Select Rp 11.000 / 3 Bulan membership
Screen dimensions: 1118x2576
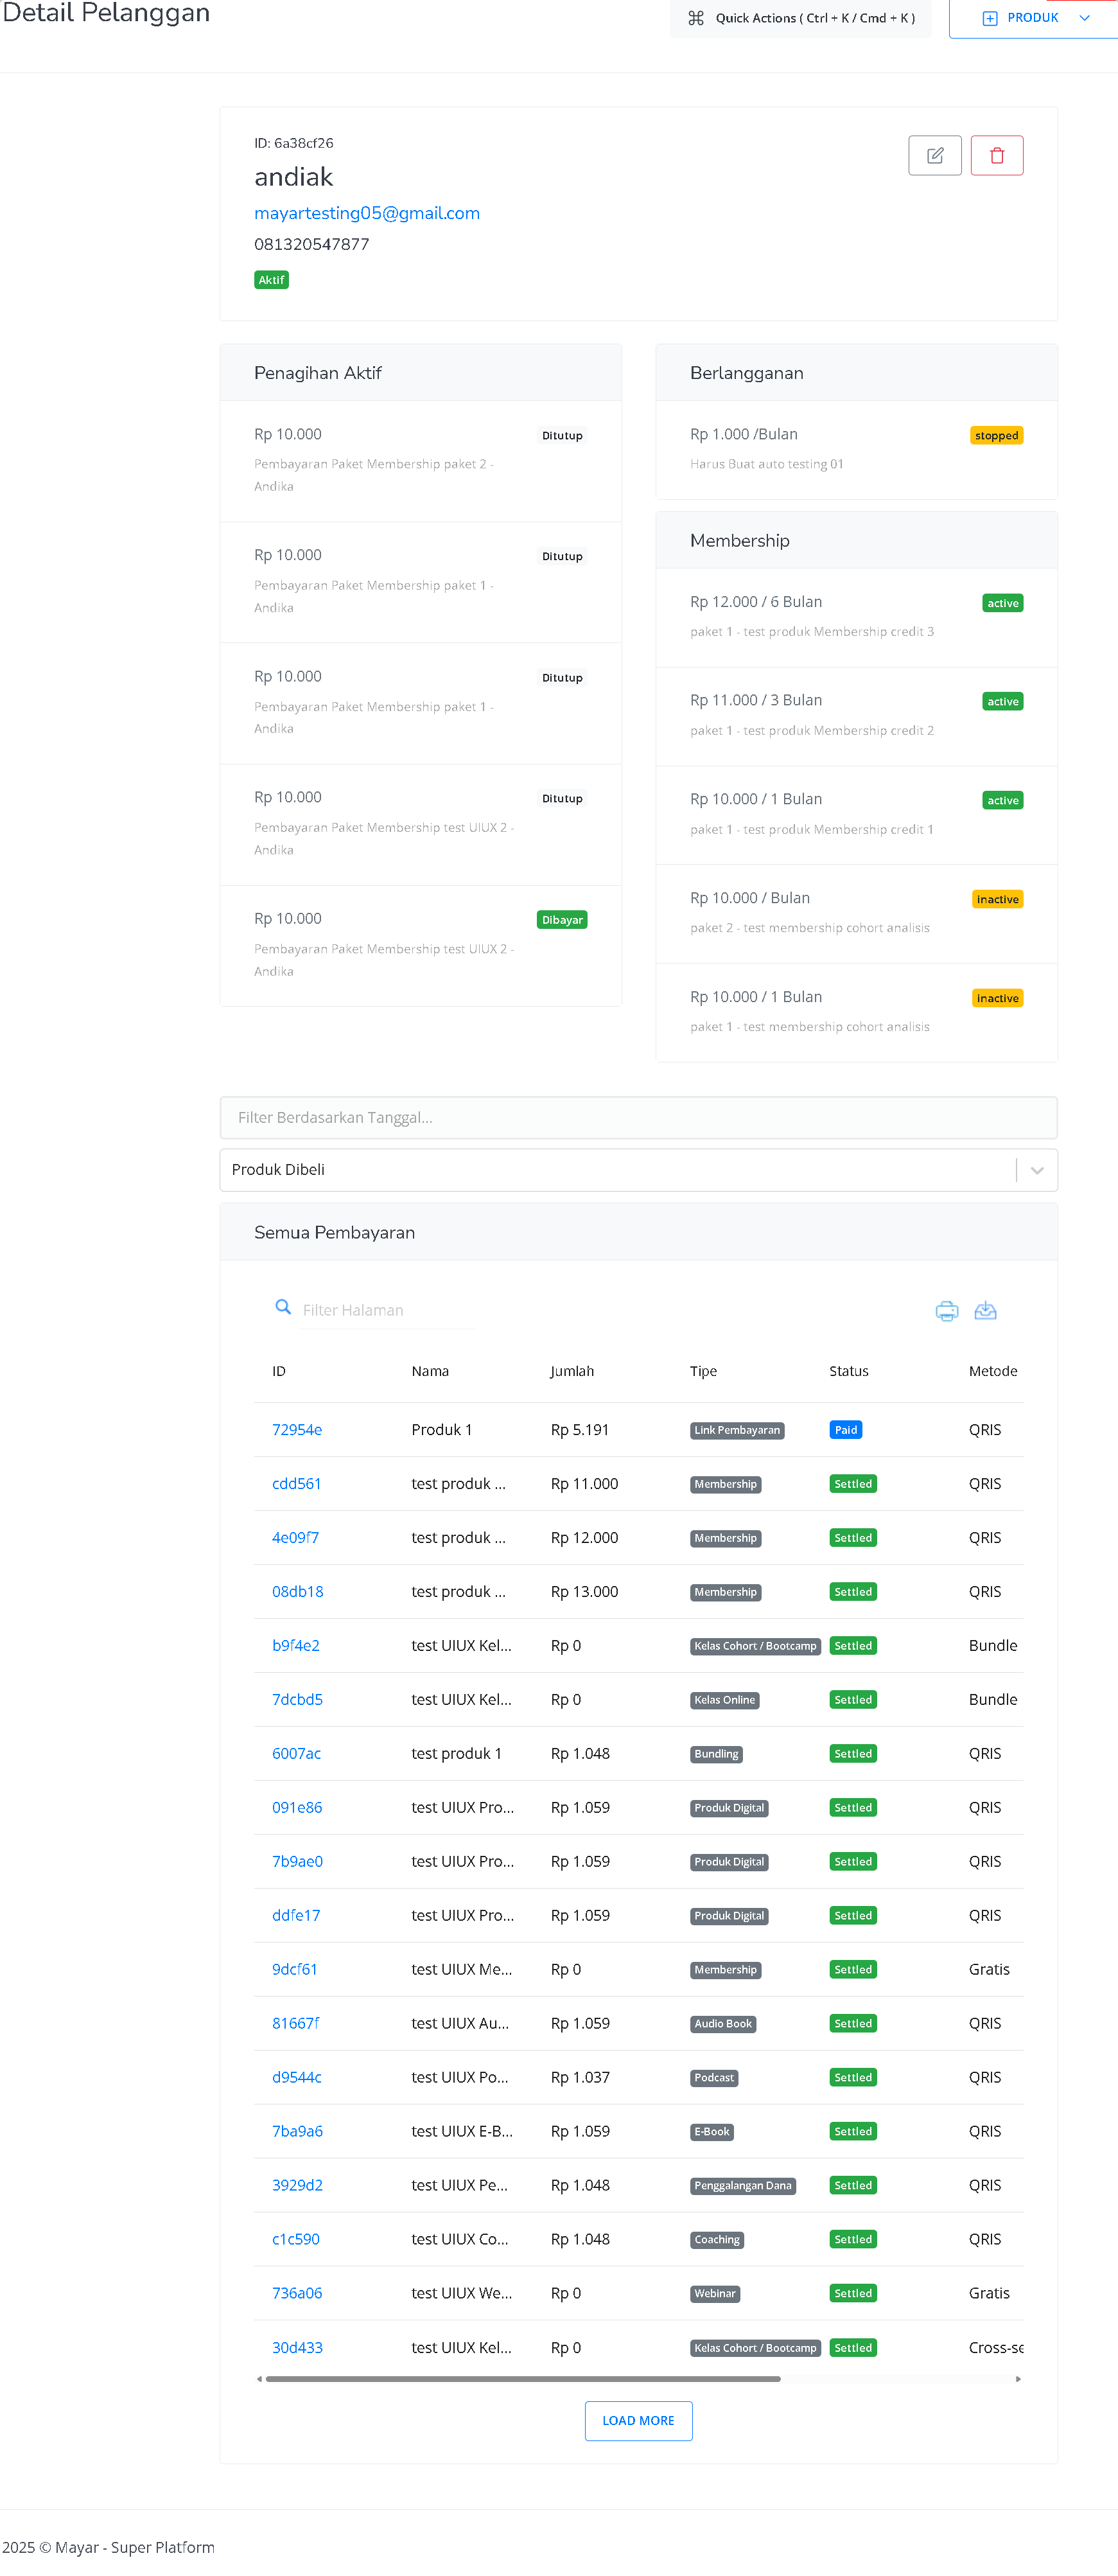tap(856, 716)
